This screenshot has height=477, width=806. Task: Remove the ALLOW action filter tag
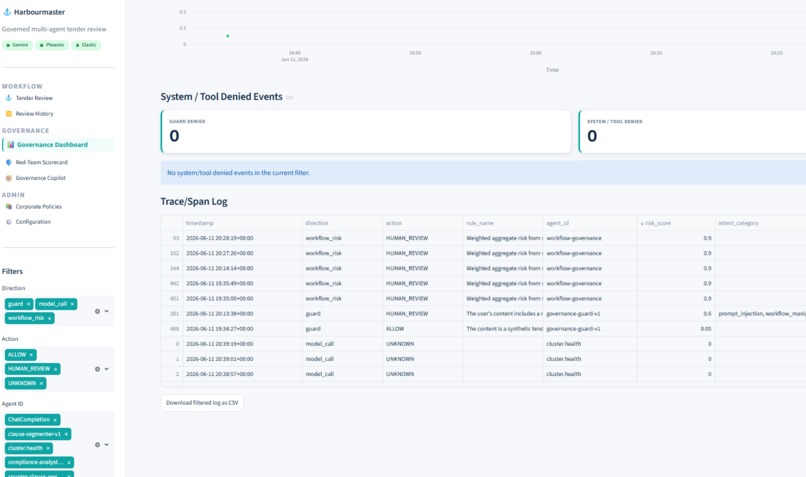31,355
